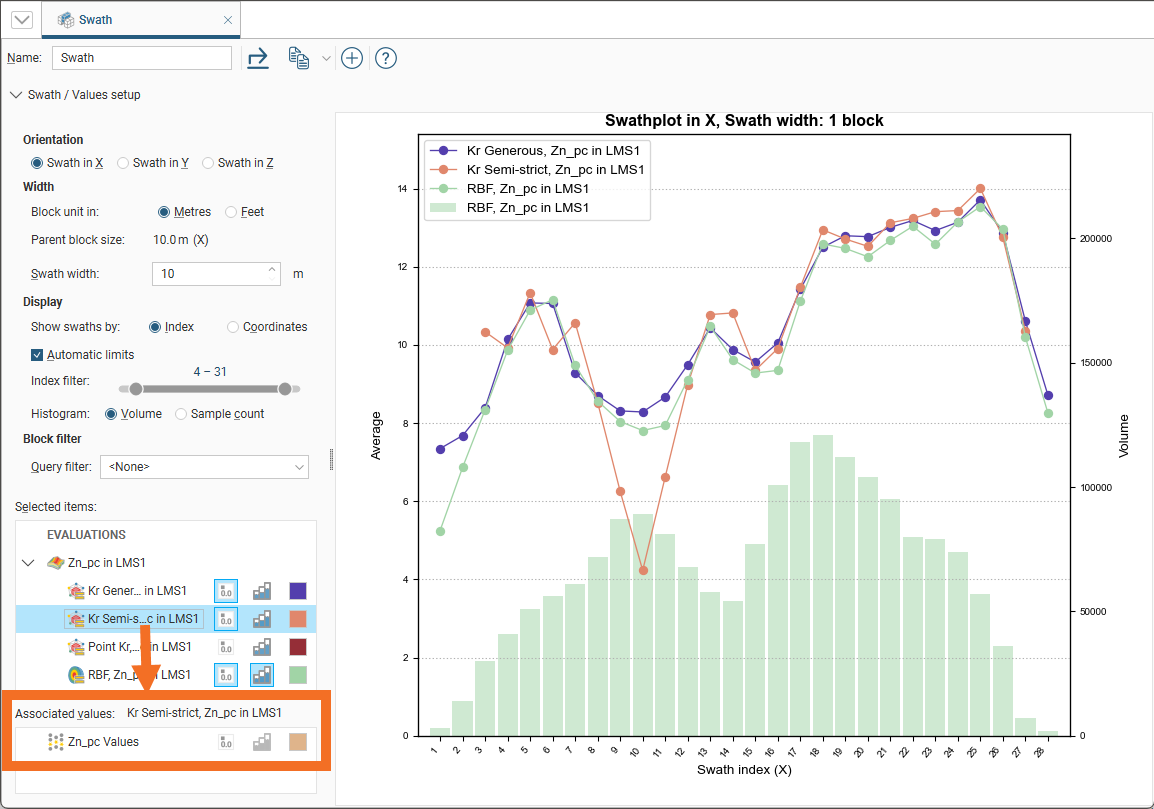
Task: Enable histogram icon for Point Kriging row
Action: tap(262, 648)
